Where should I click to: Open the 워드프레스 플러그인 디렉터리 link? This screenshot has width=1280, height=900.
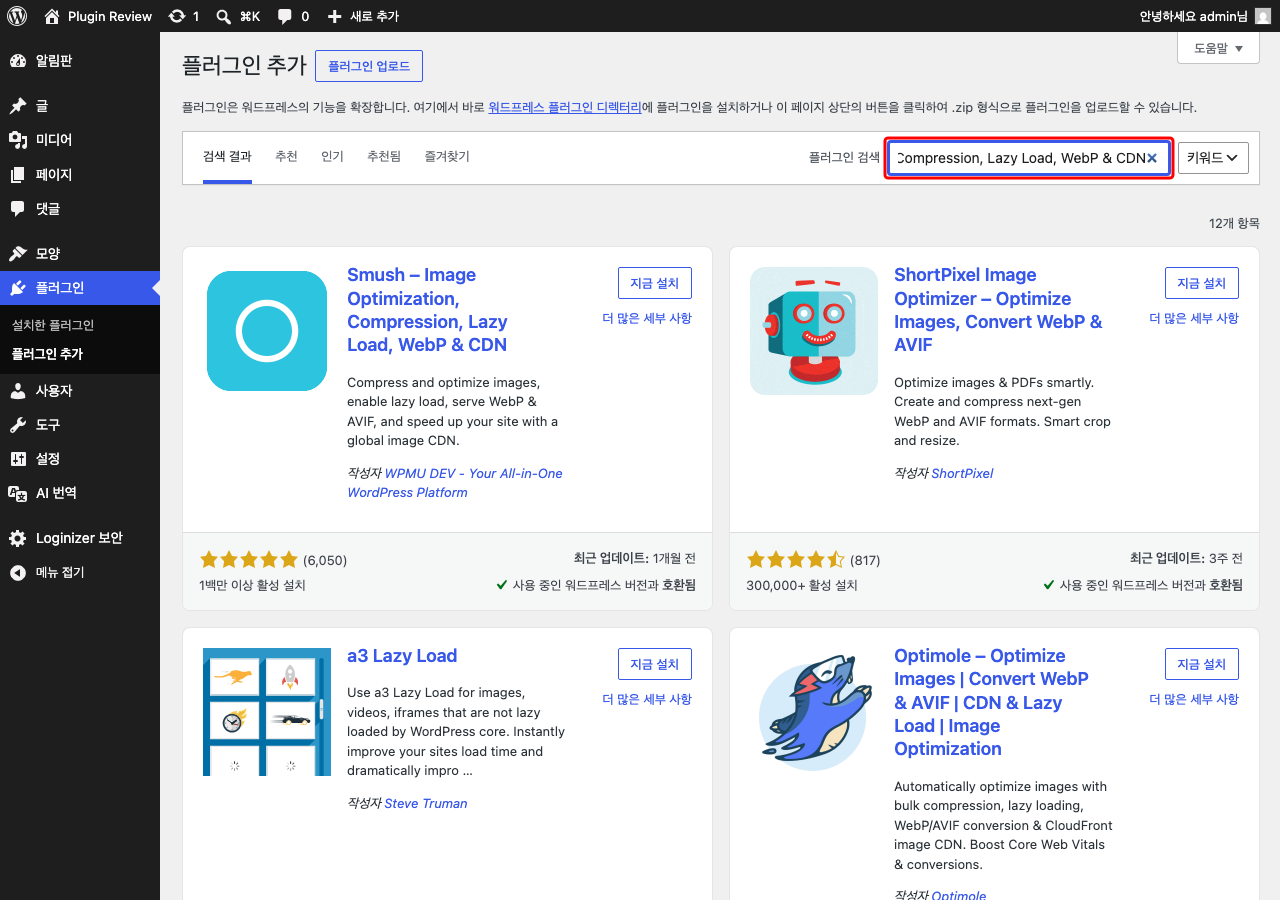click(x=564, y=107)
